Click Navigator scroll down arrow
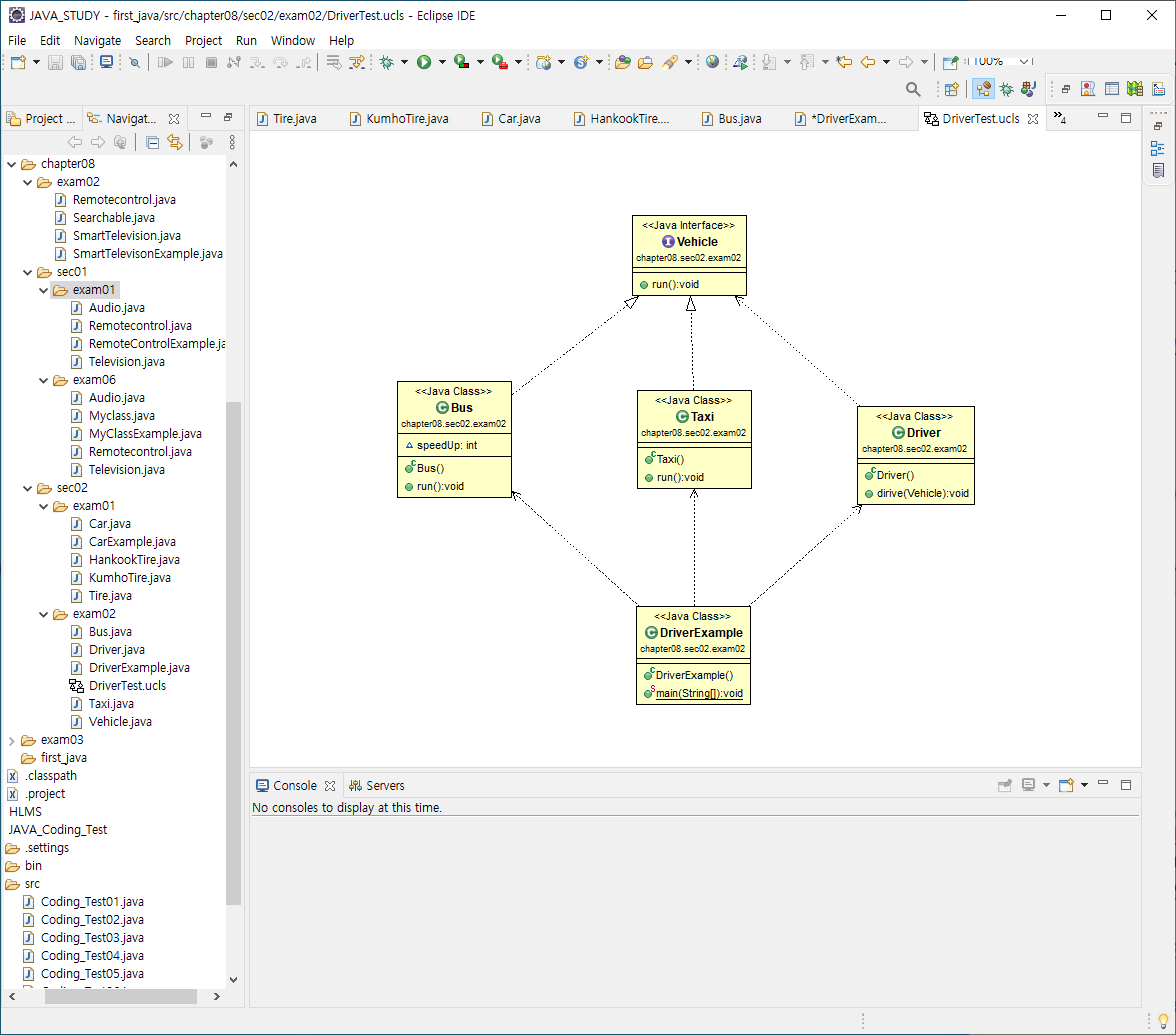This screenshot has width=1176, height=1035. 233,979
